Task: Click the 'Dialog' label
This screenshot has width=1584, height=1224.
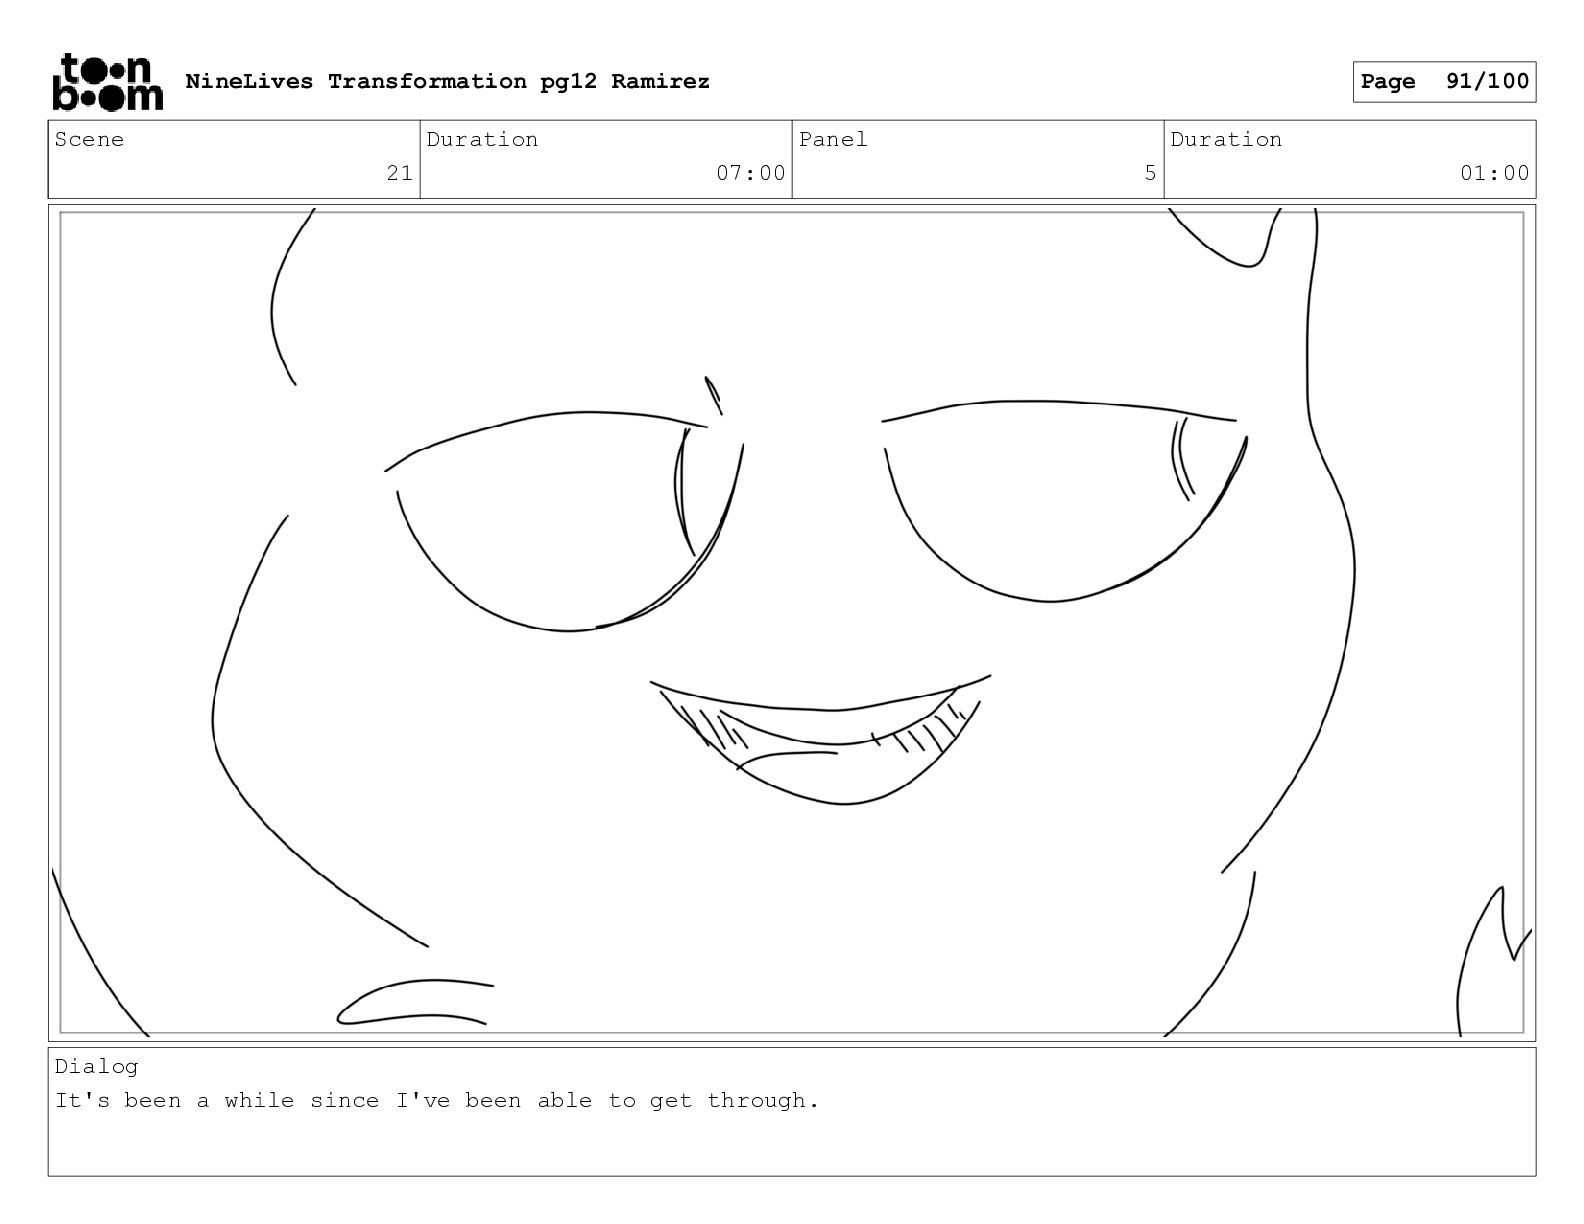Action: point(96,1066)
